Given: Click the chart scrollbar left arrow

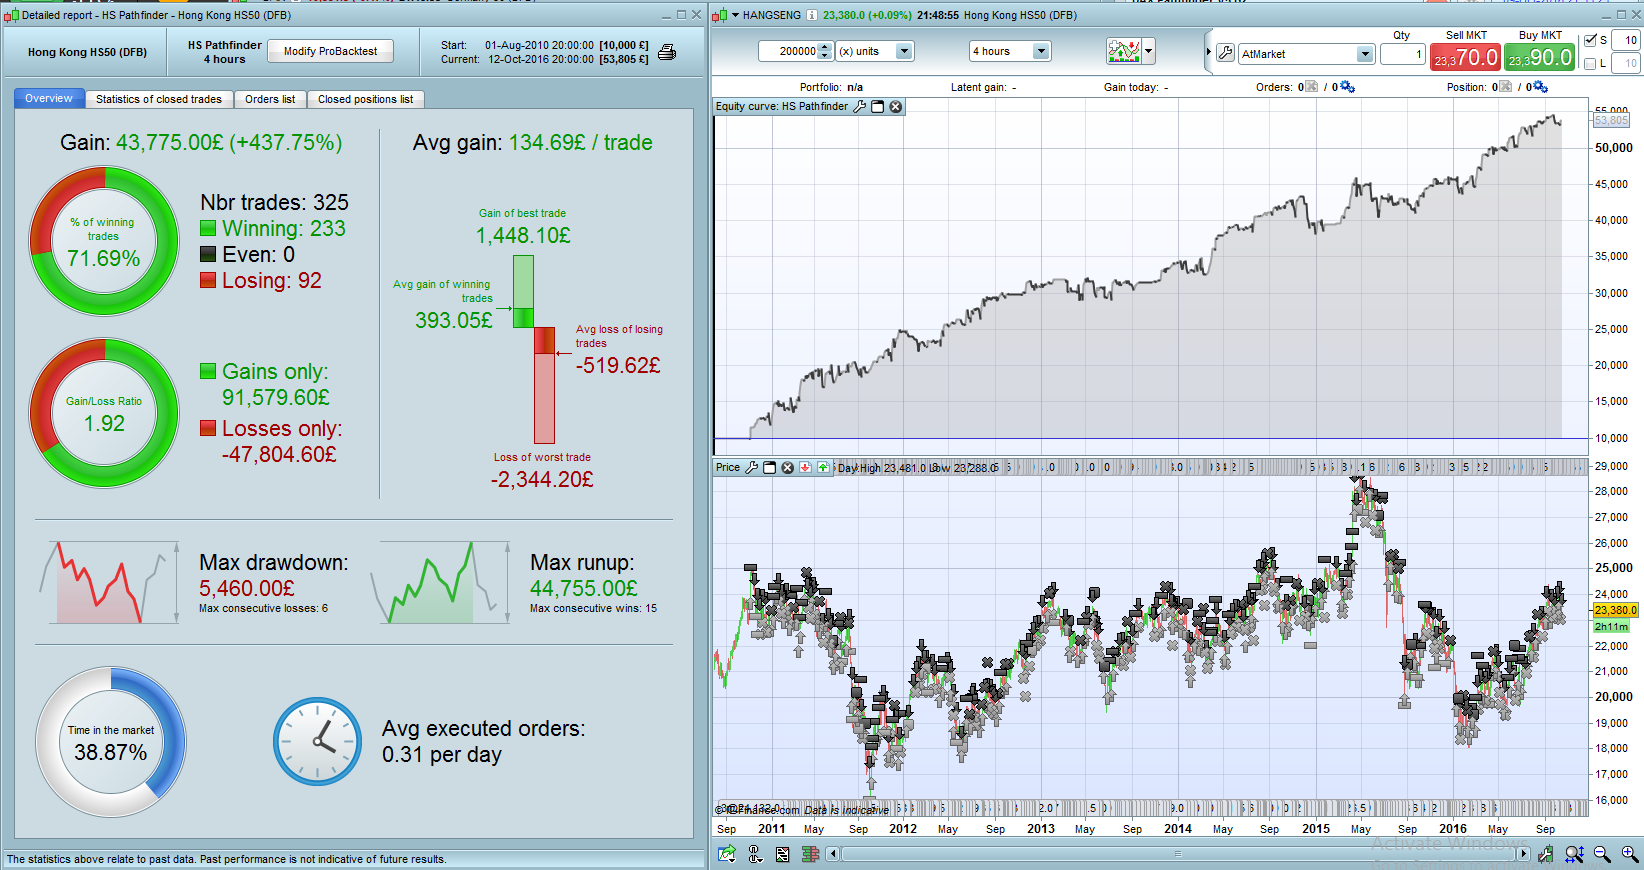Looking at the screenshot, I should click(832, 854).
